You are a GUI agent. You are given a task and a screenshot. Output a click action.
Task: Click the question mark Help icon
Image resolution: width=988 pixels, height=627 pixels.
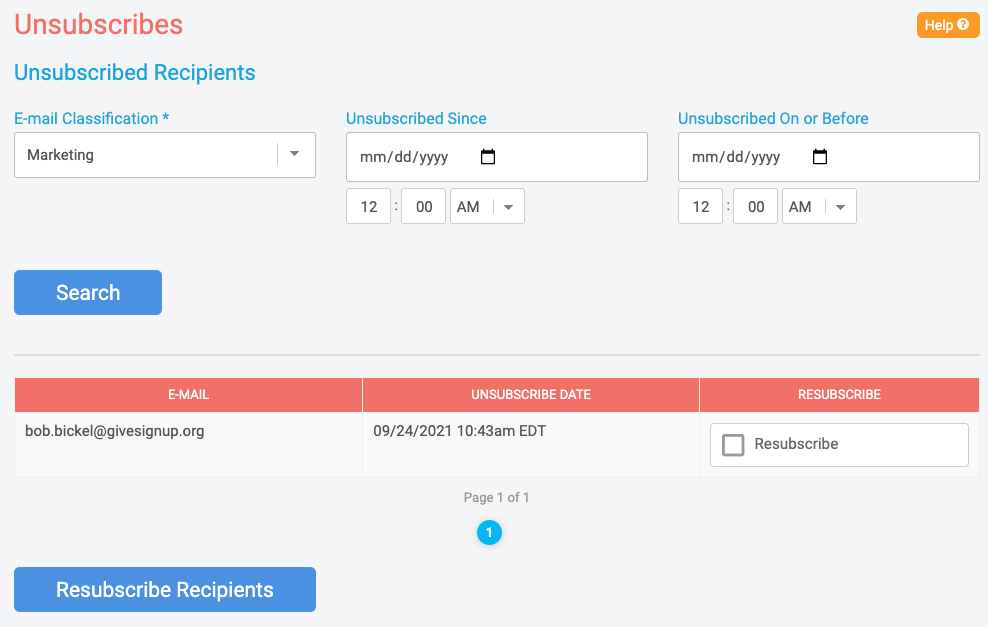[963, 25]
